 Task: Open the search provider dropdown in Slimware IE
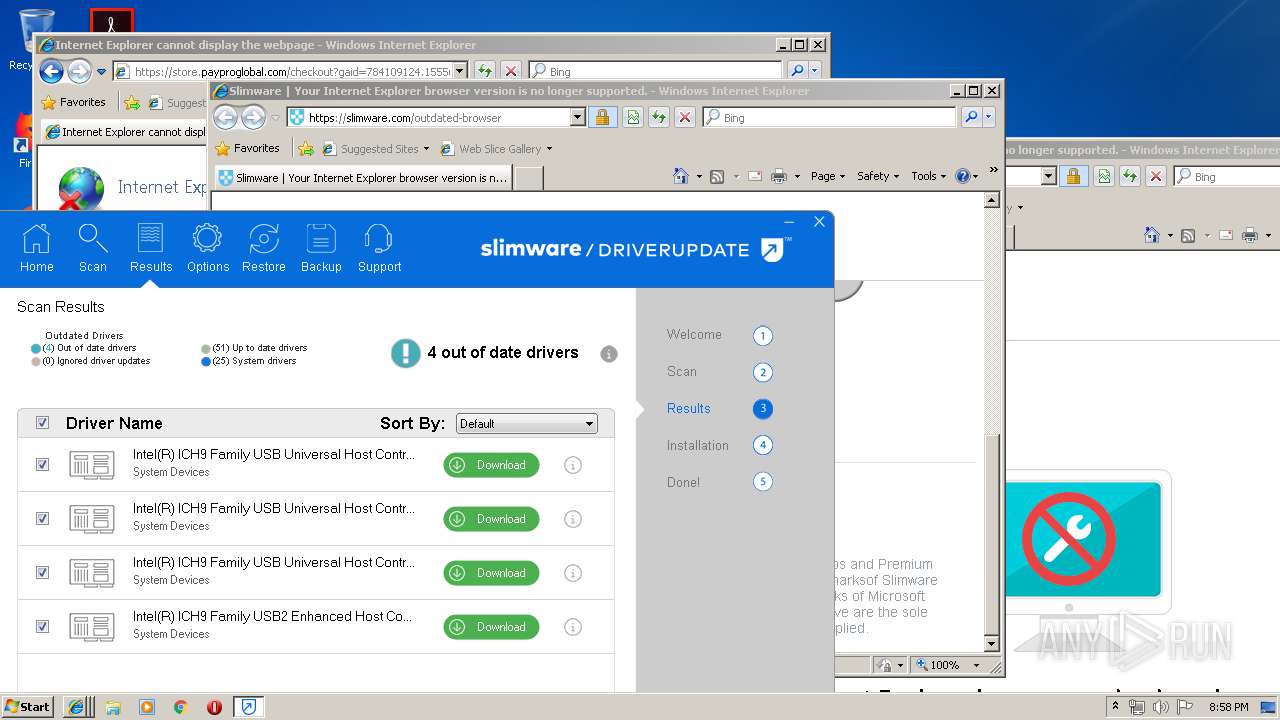(x=988, y=118)
